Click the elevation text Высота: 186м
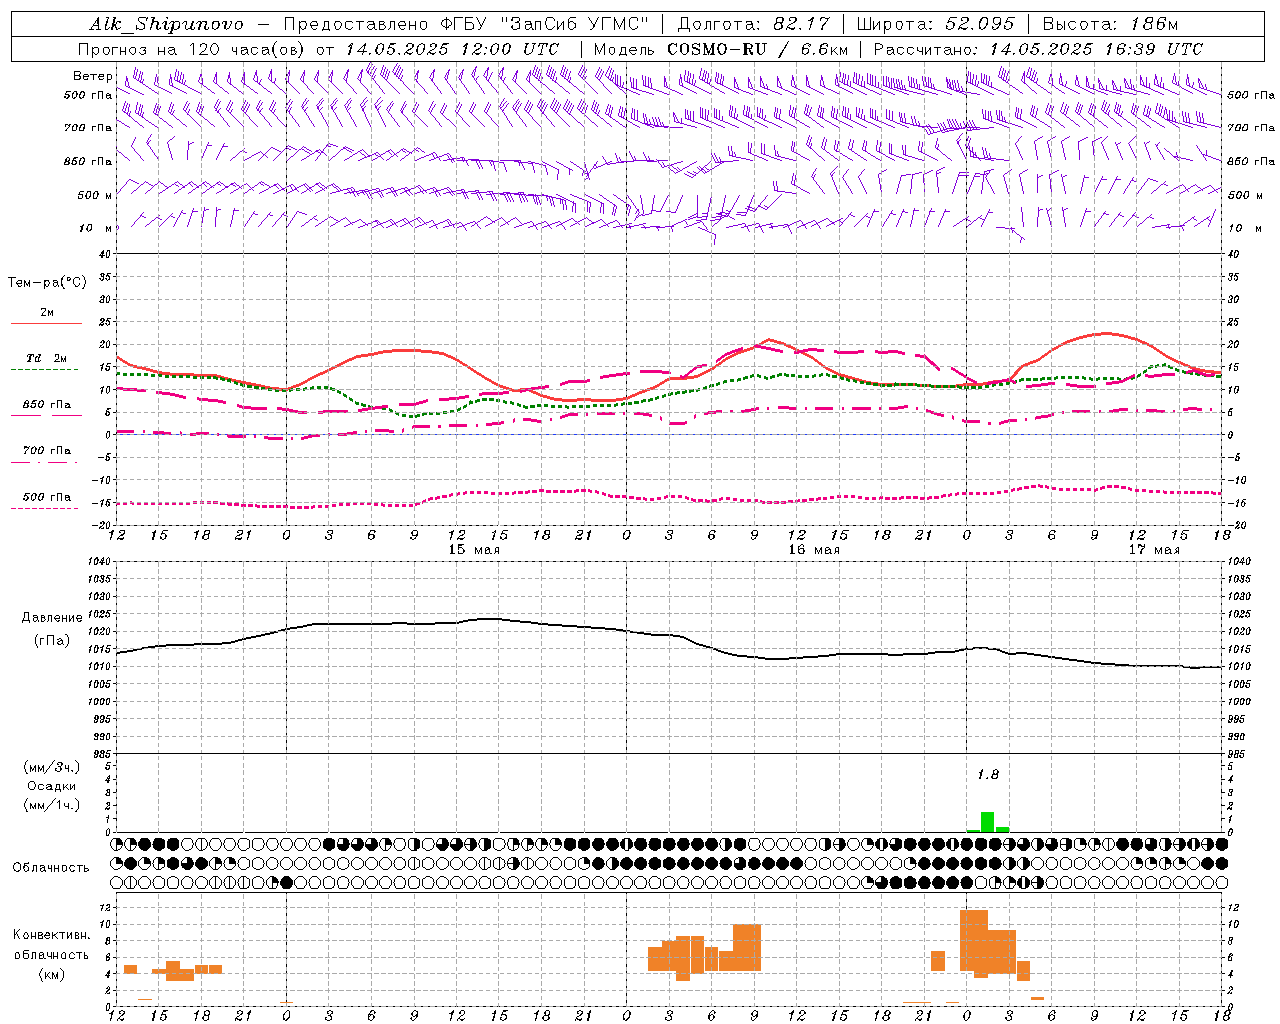Screen dimensions: 1280x1024 pos(1110,24)
